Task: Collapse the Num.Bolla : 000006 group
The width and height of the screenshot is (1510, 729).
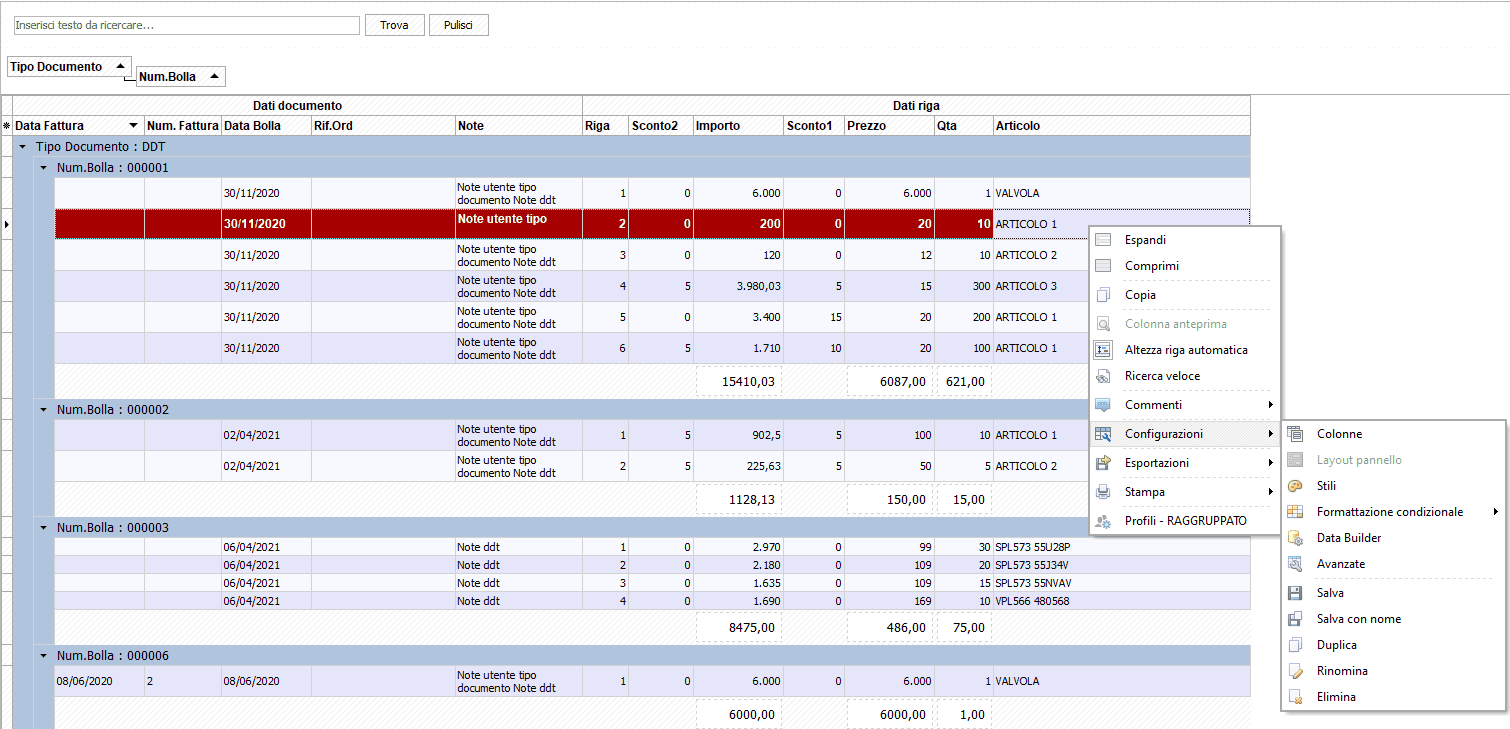Action: [43, 656]
